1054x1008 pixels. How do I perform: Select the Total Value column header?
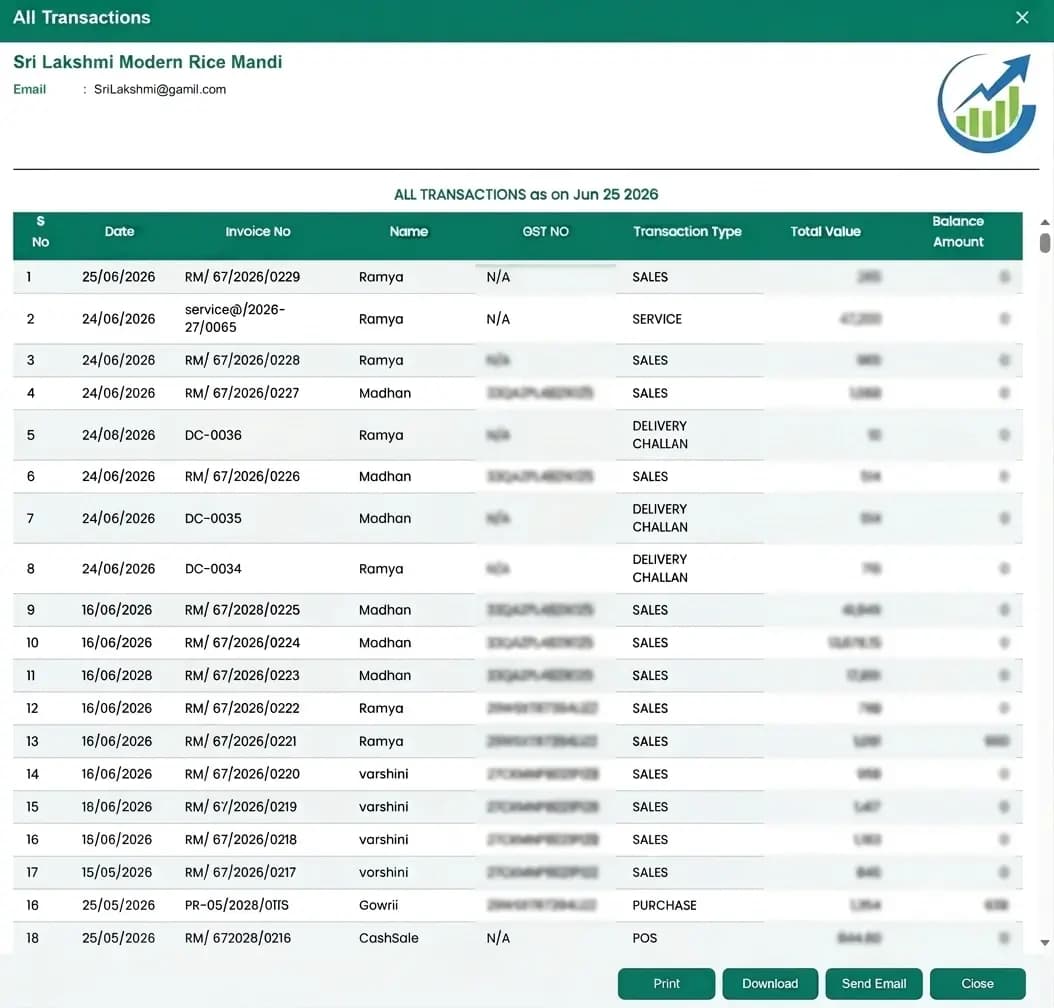point(825,231)
